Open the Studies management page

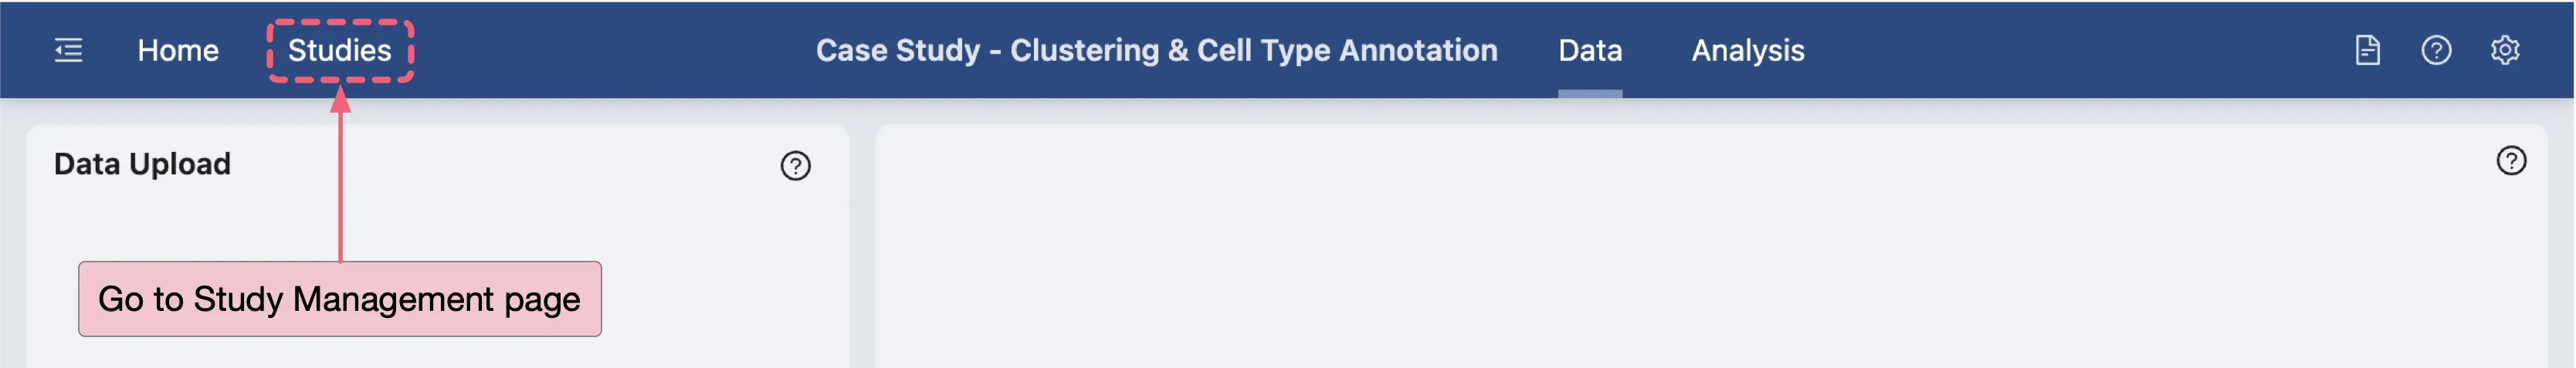point(339,50)
